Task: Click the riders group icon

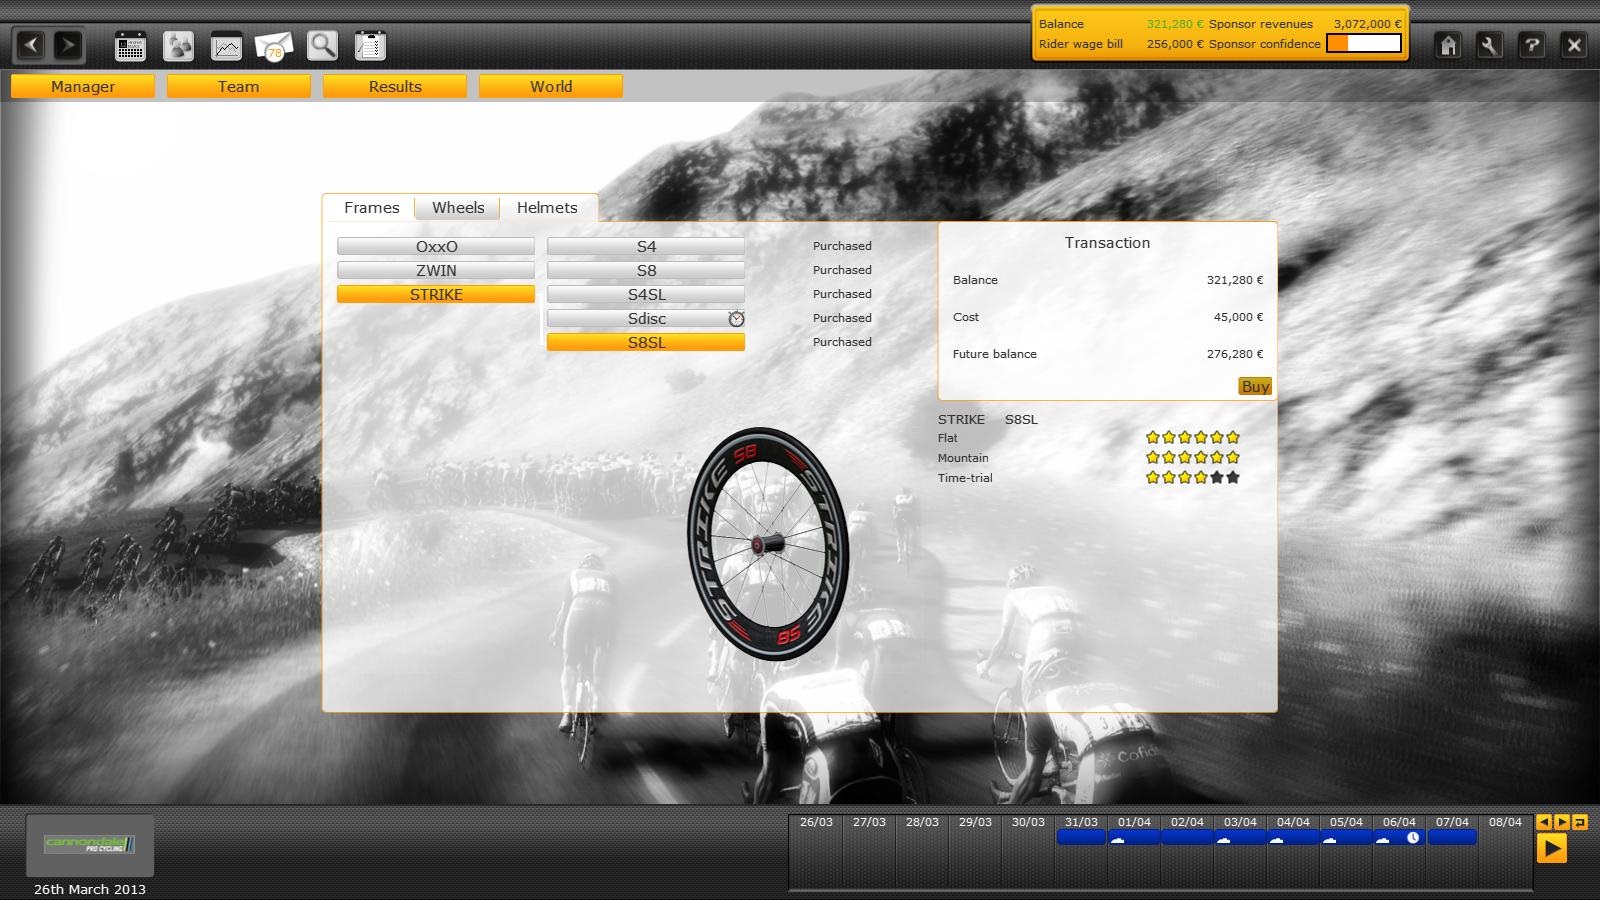Action: [178, 46]
